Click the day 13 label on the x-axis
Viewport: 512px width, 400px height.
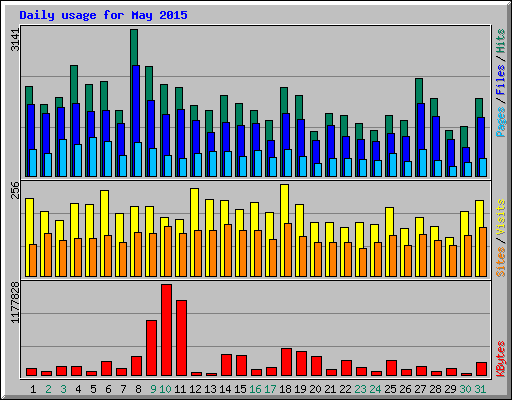click(x=210, y=389)
